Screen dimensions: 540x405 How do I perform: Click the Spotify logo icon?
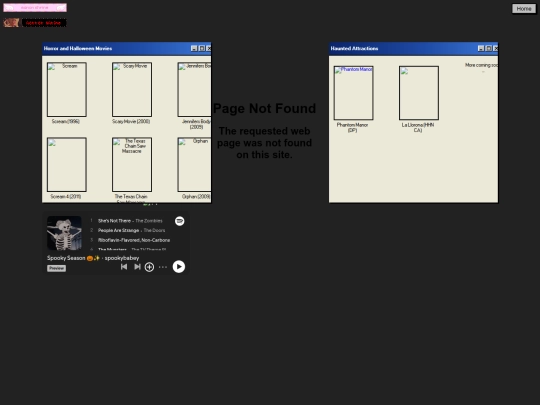pyautogui.click(x=179, y=221)
